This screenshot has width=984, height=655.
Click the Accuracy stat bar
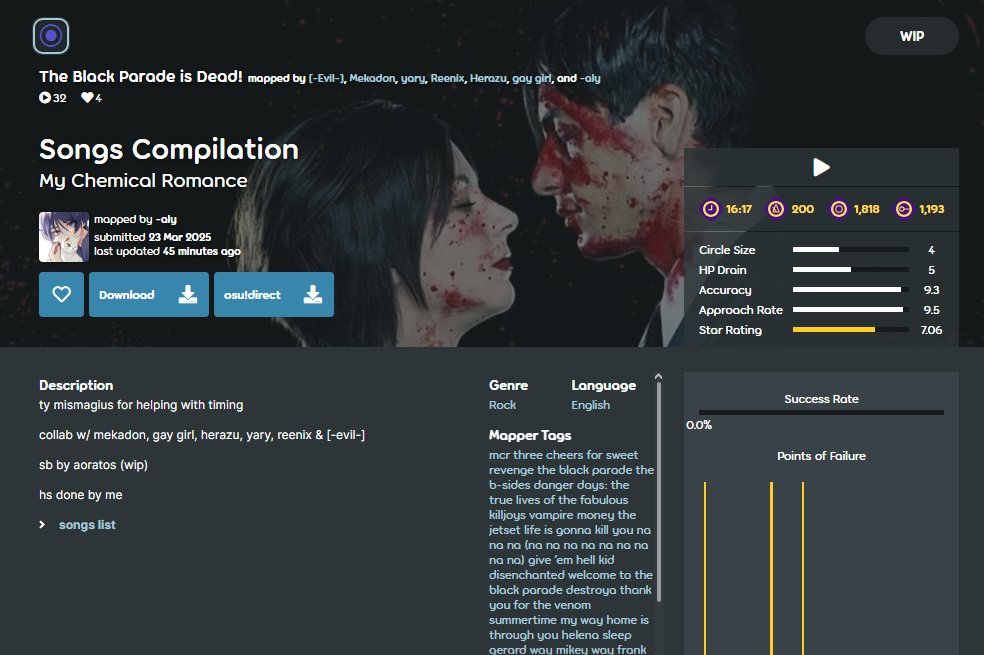[x=850, y=290]
